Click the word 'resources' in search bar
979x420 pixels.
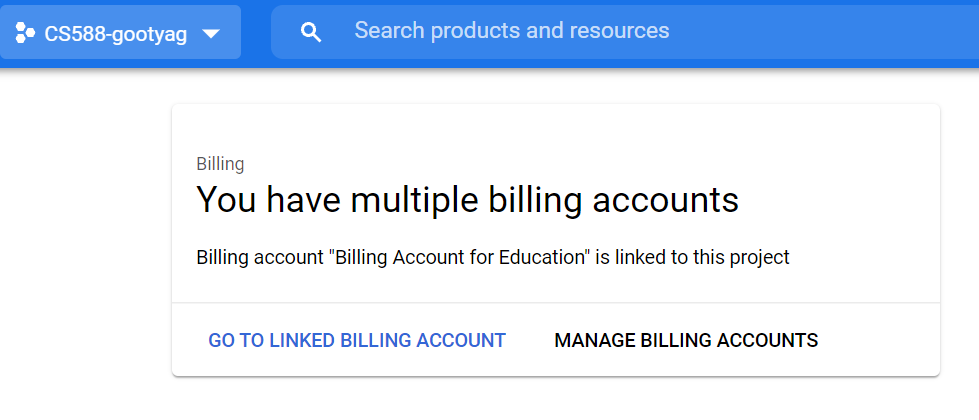[626, 31]
